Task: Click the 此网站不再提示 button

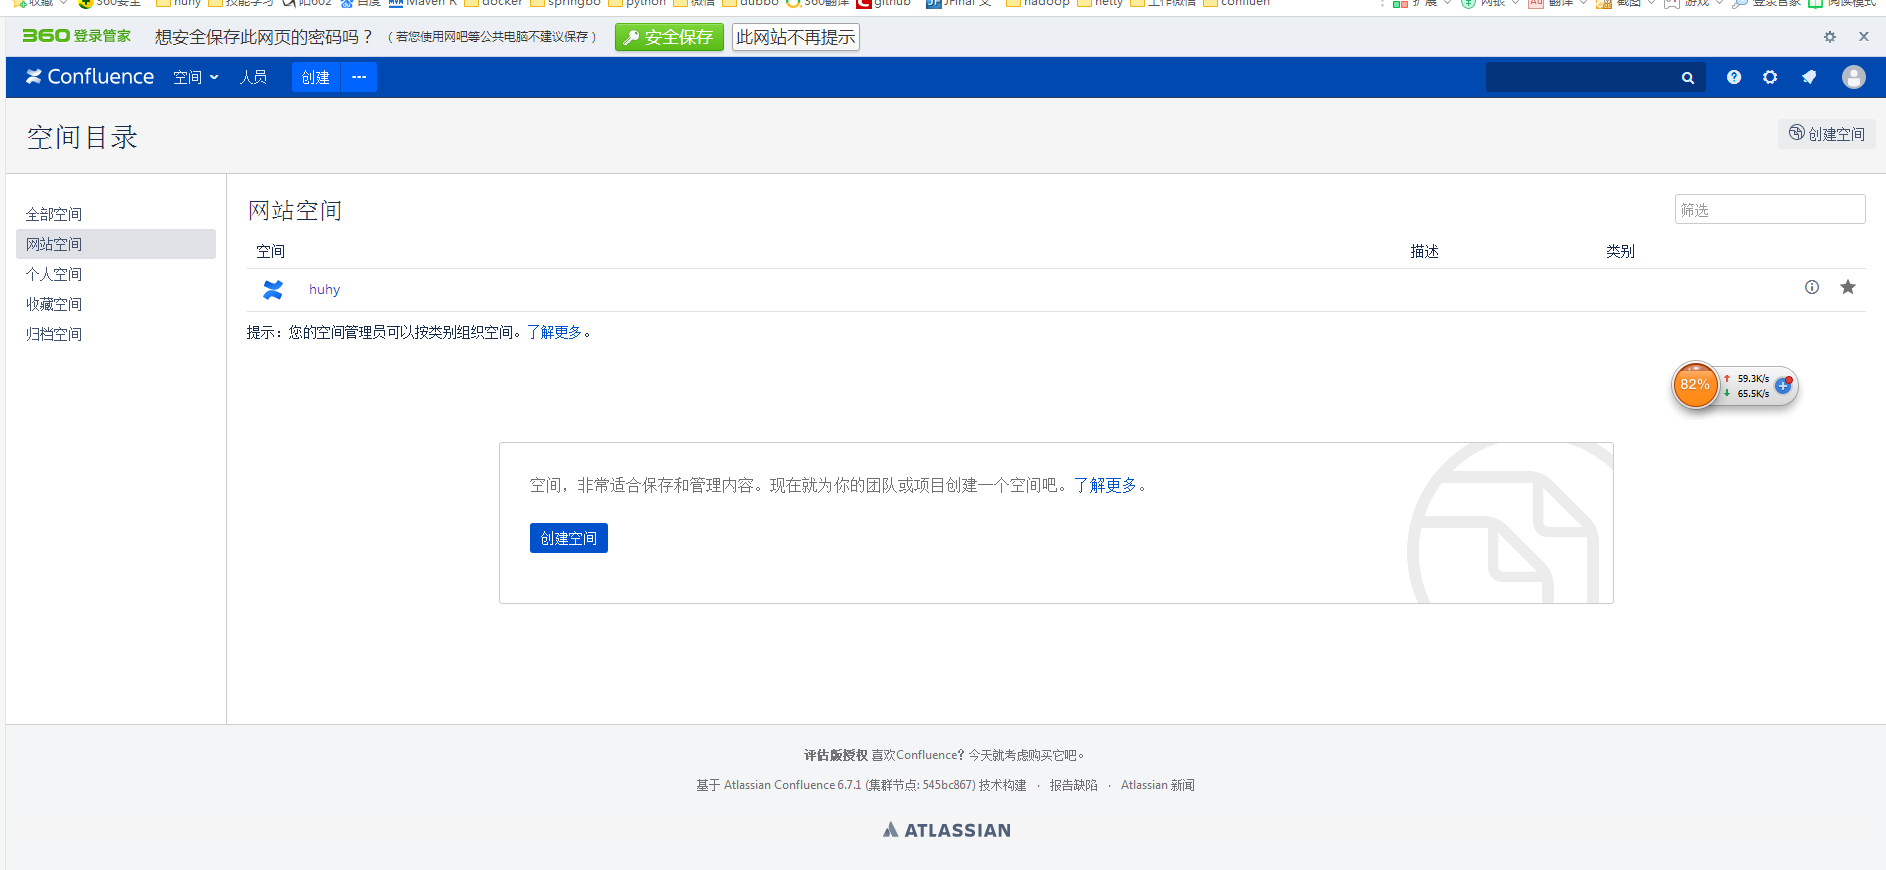Action: click(796, 37)
